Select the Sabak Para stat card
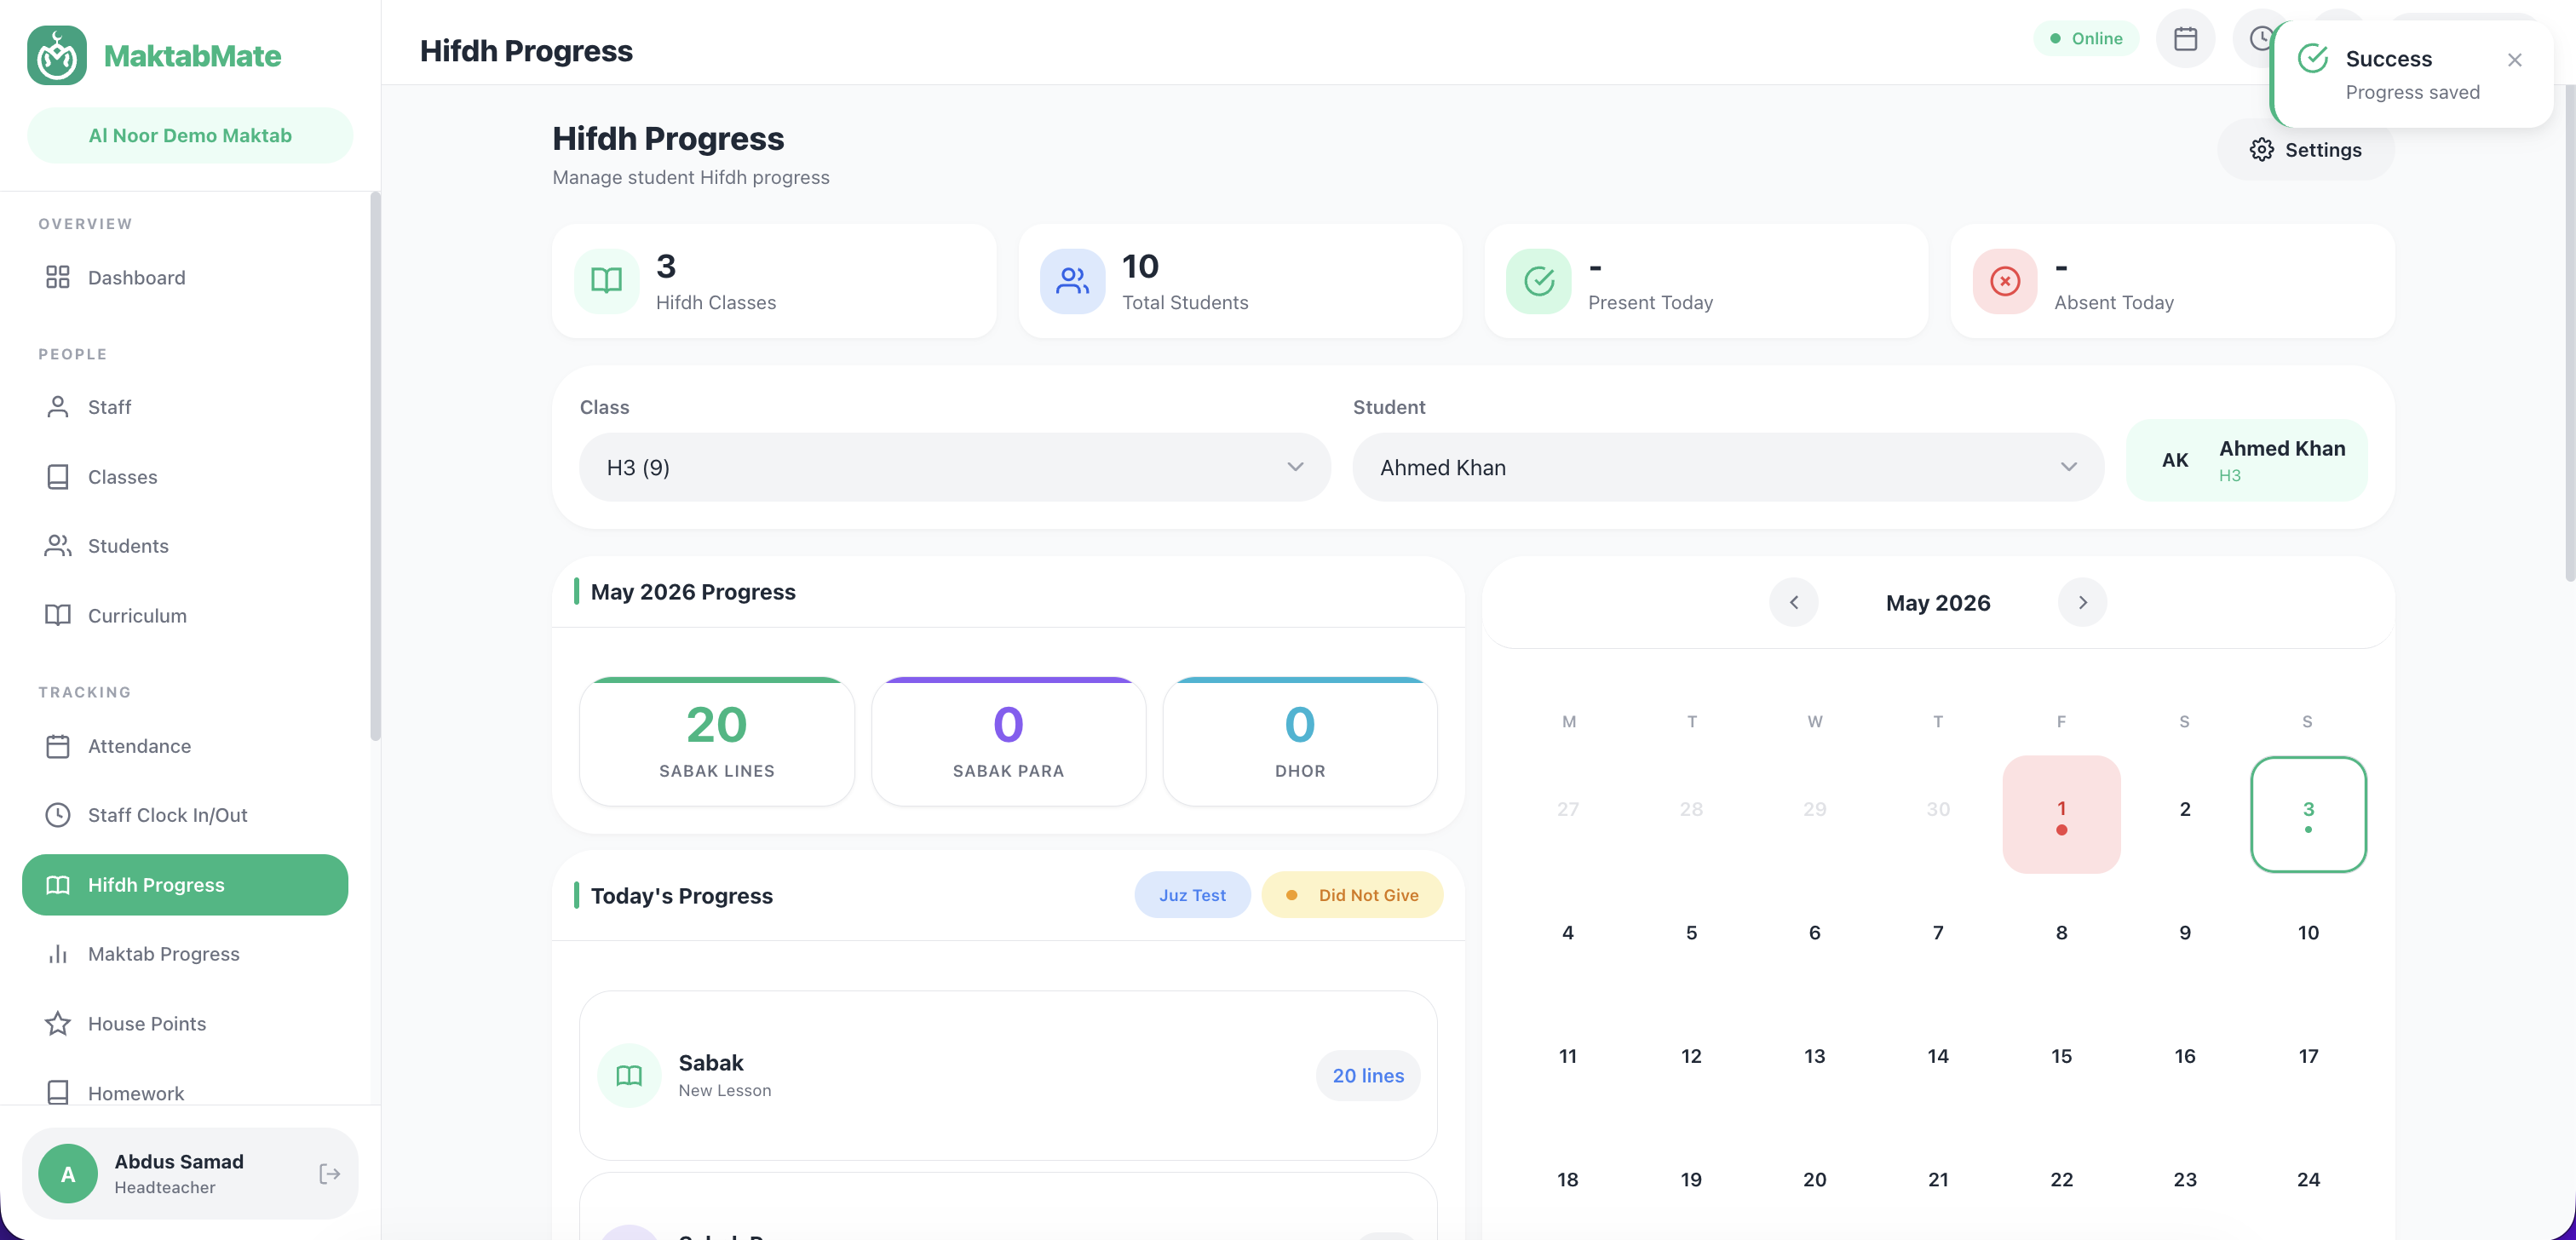 point(1008,741)
